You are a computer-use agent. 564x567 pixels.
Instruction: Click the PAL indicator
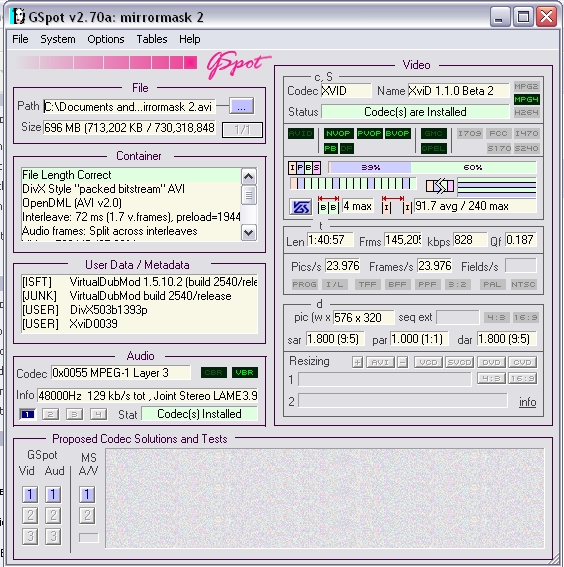[x=492, y=284]
